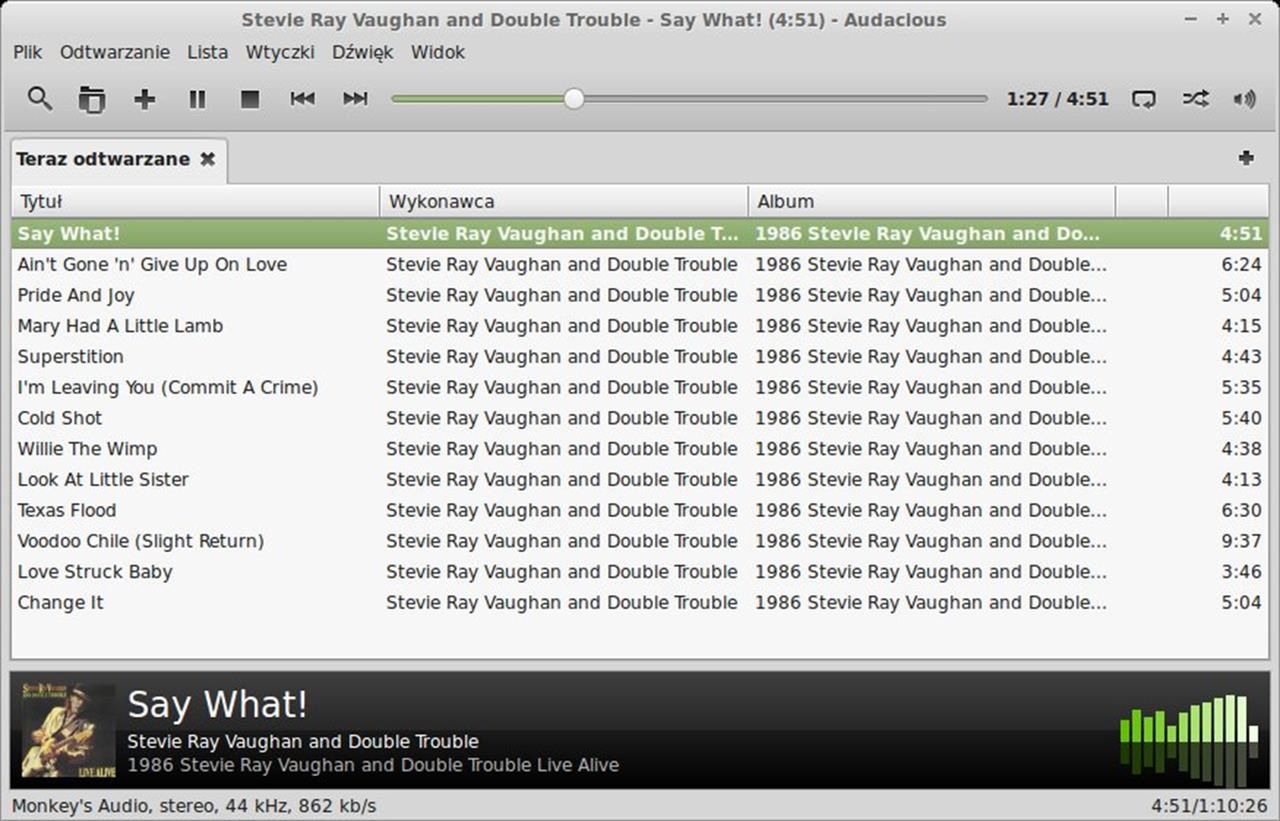
Task: Skip to previous track
Action: 303,98
